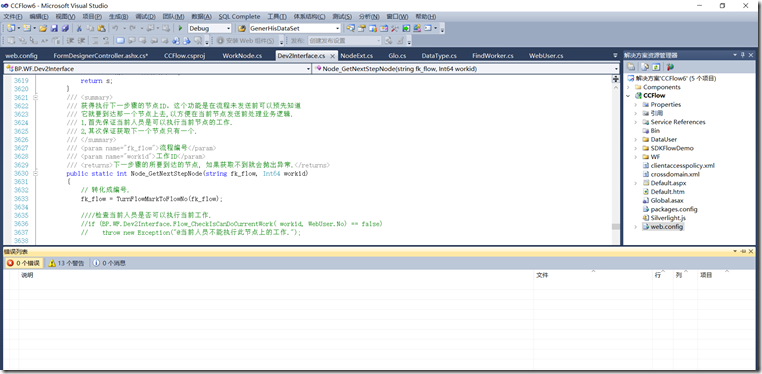Open the 工具(T) menu
This screenshot has height=374, width=762.
[x=277, y=17]
